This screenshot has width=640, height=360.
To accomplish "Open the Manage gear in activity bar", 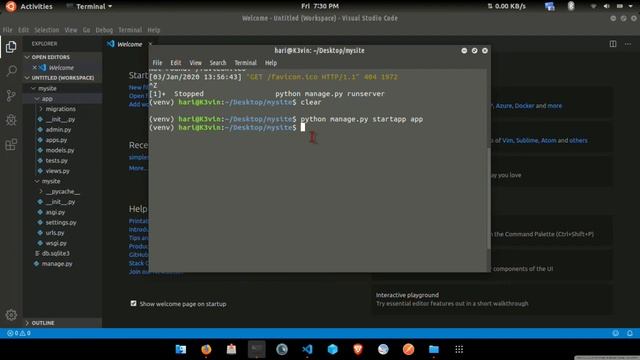I will pyautogui.click(x=11, y=315).
